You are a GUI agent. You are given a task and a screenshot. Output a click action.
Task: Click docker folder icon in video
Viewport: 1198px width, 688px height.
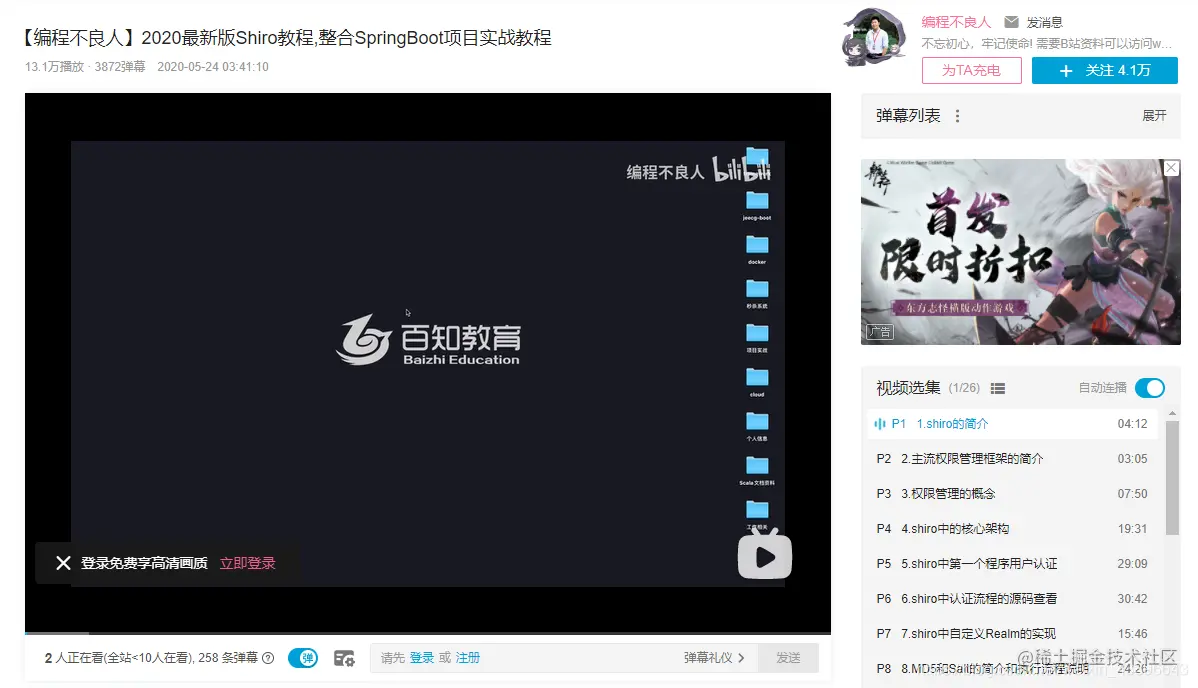pos(757,245)
